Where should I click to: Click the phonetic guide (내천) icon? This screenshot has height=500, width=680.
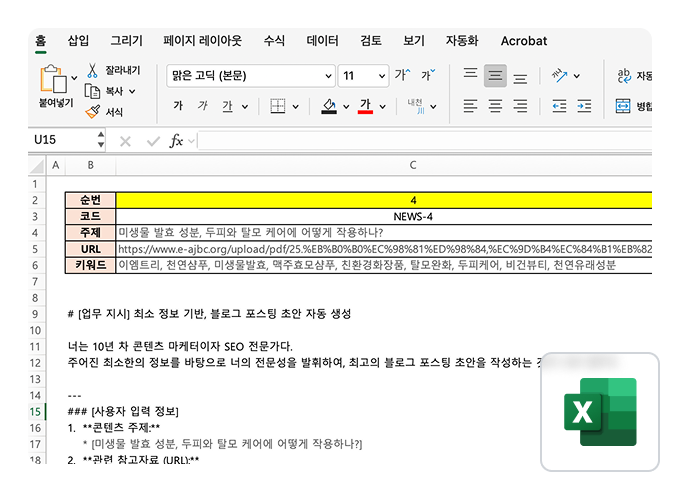click(x=415, y=106)
